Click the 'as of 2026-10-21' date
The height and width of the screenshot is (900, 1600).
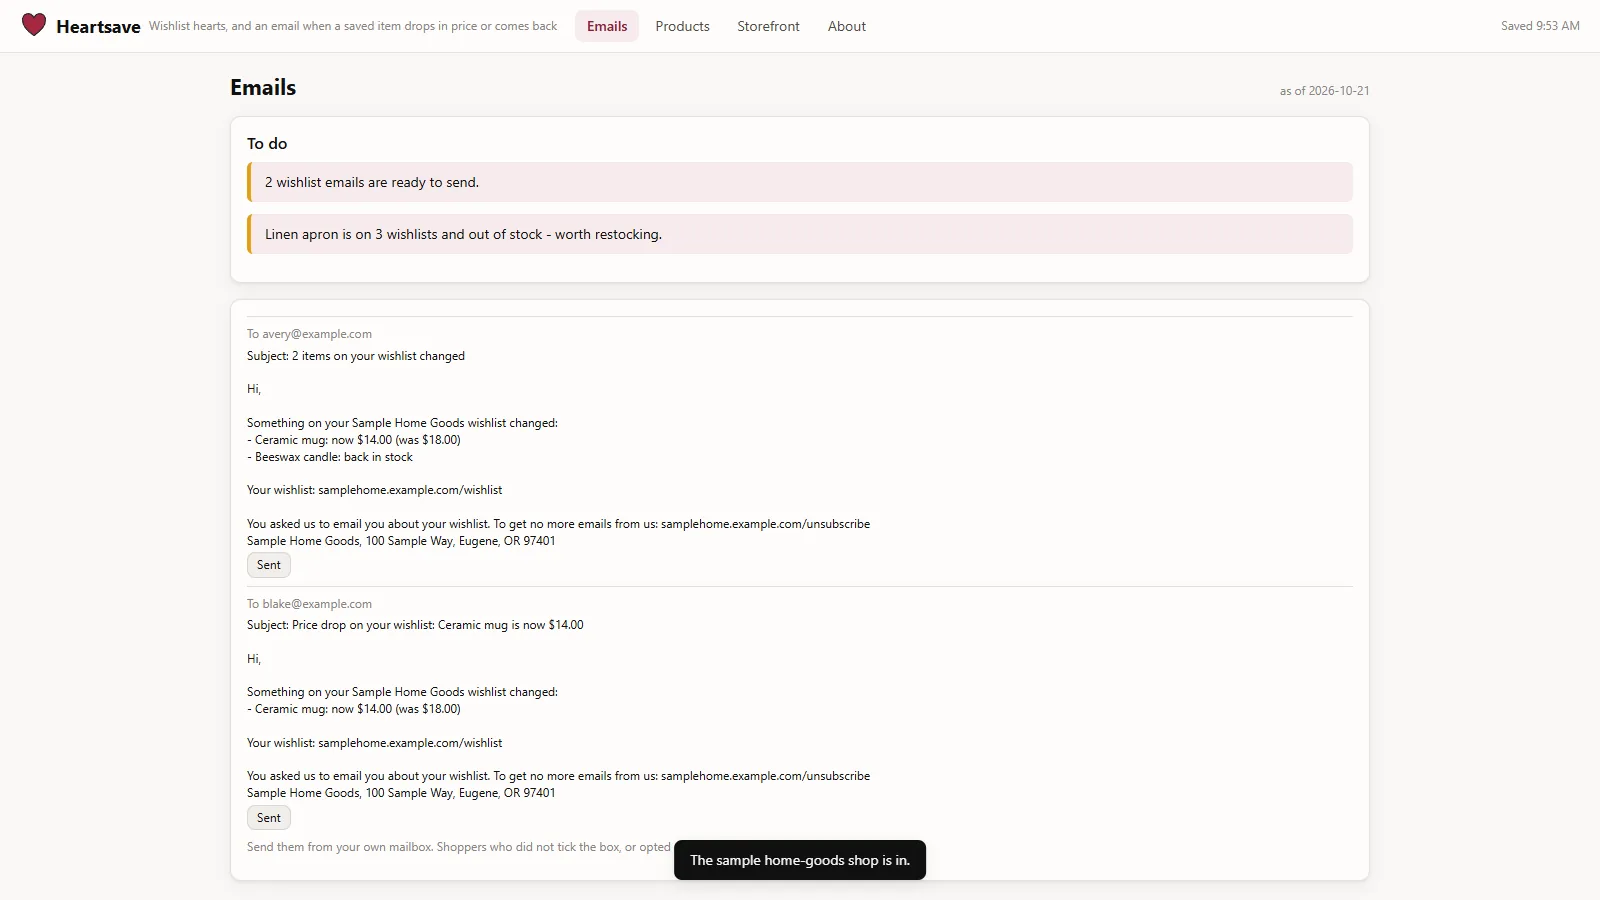(x=1325, y=91)
